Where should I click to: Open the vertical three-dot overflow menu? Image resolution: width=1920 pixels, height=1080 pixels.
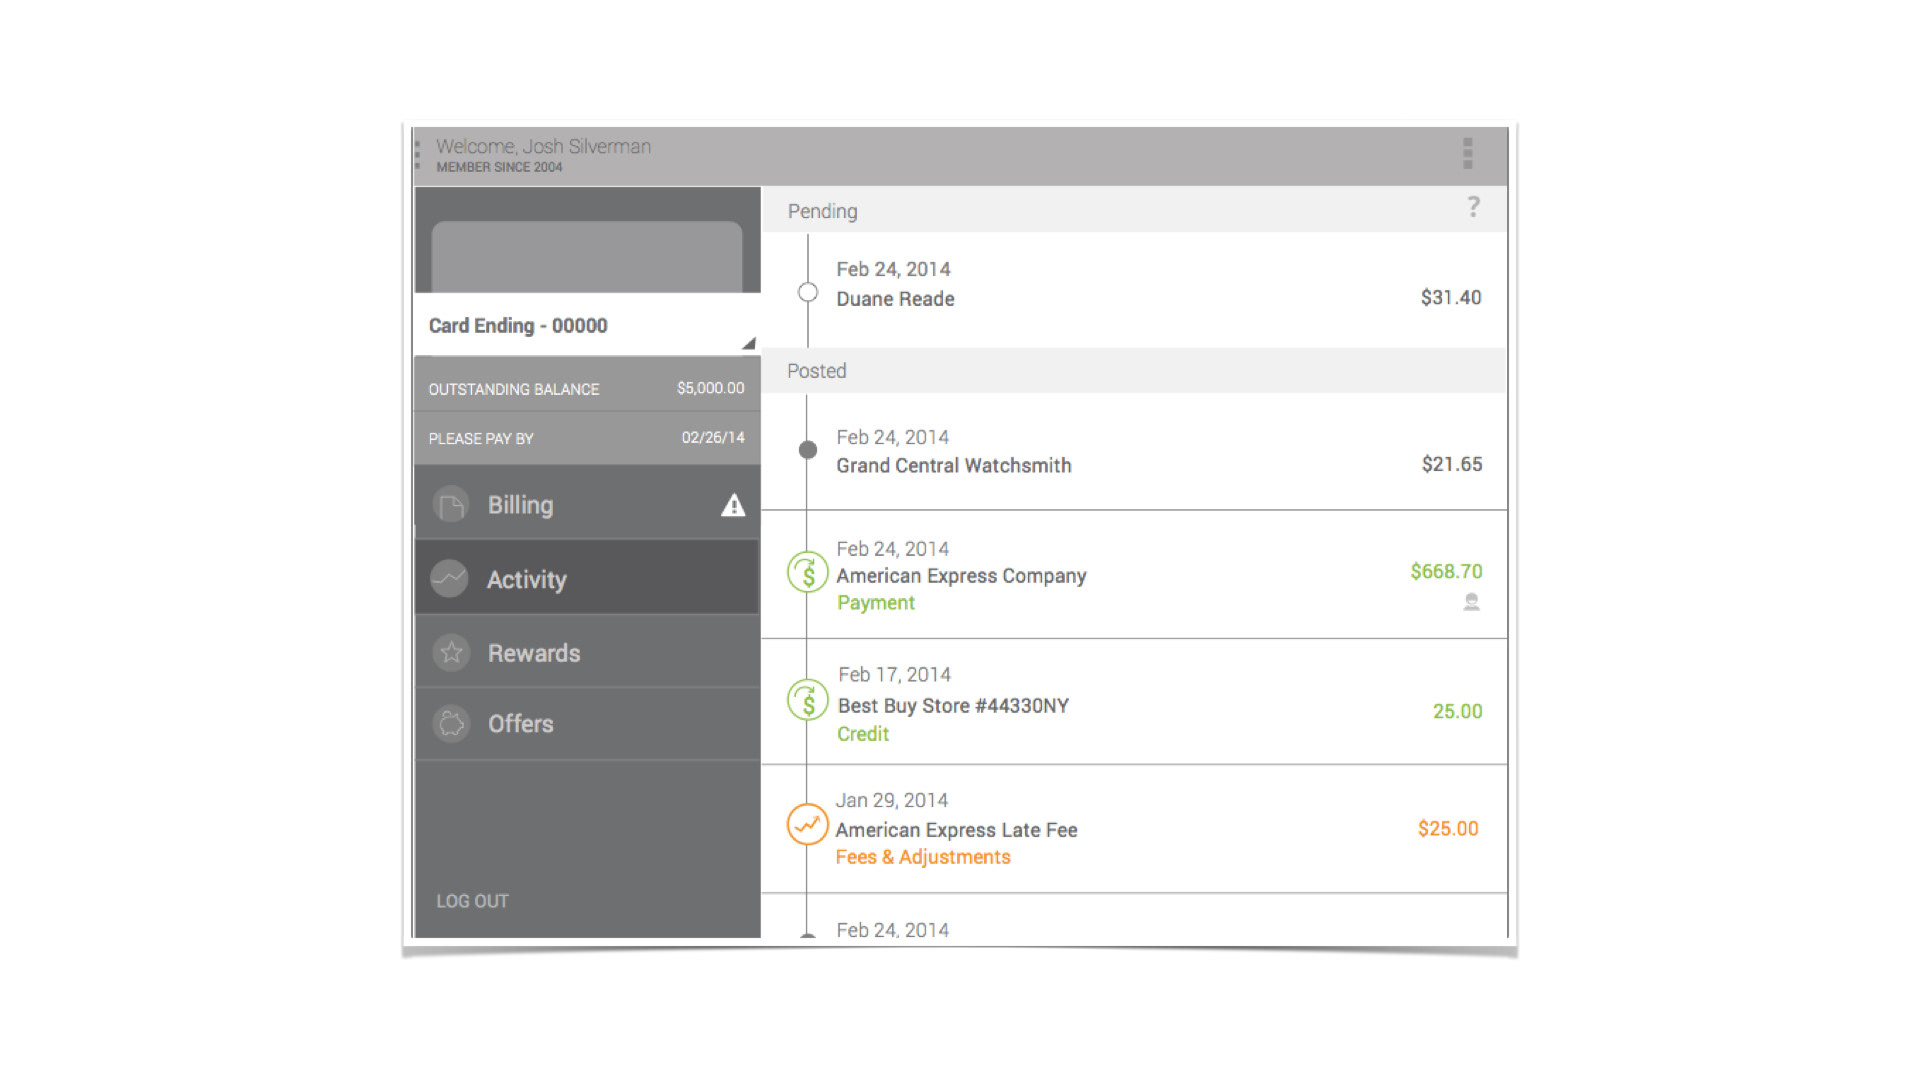[x=1467, y=153]
